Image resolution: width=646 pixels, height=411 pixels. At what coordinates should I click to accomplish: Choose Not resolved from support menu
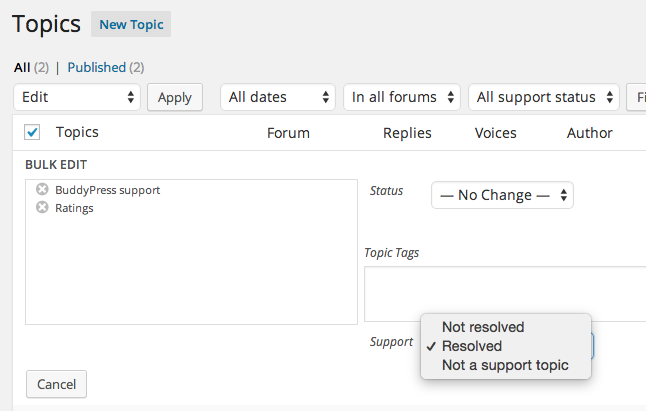click(x=483, y=327)
